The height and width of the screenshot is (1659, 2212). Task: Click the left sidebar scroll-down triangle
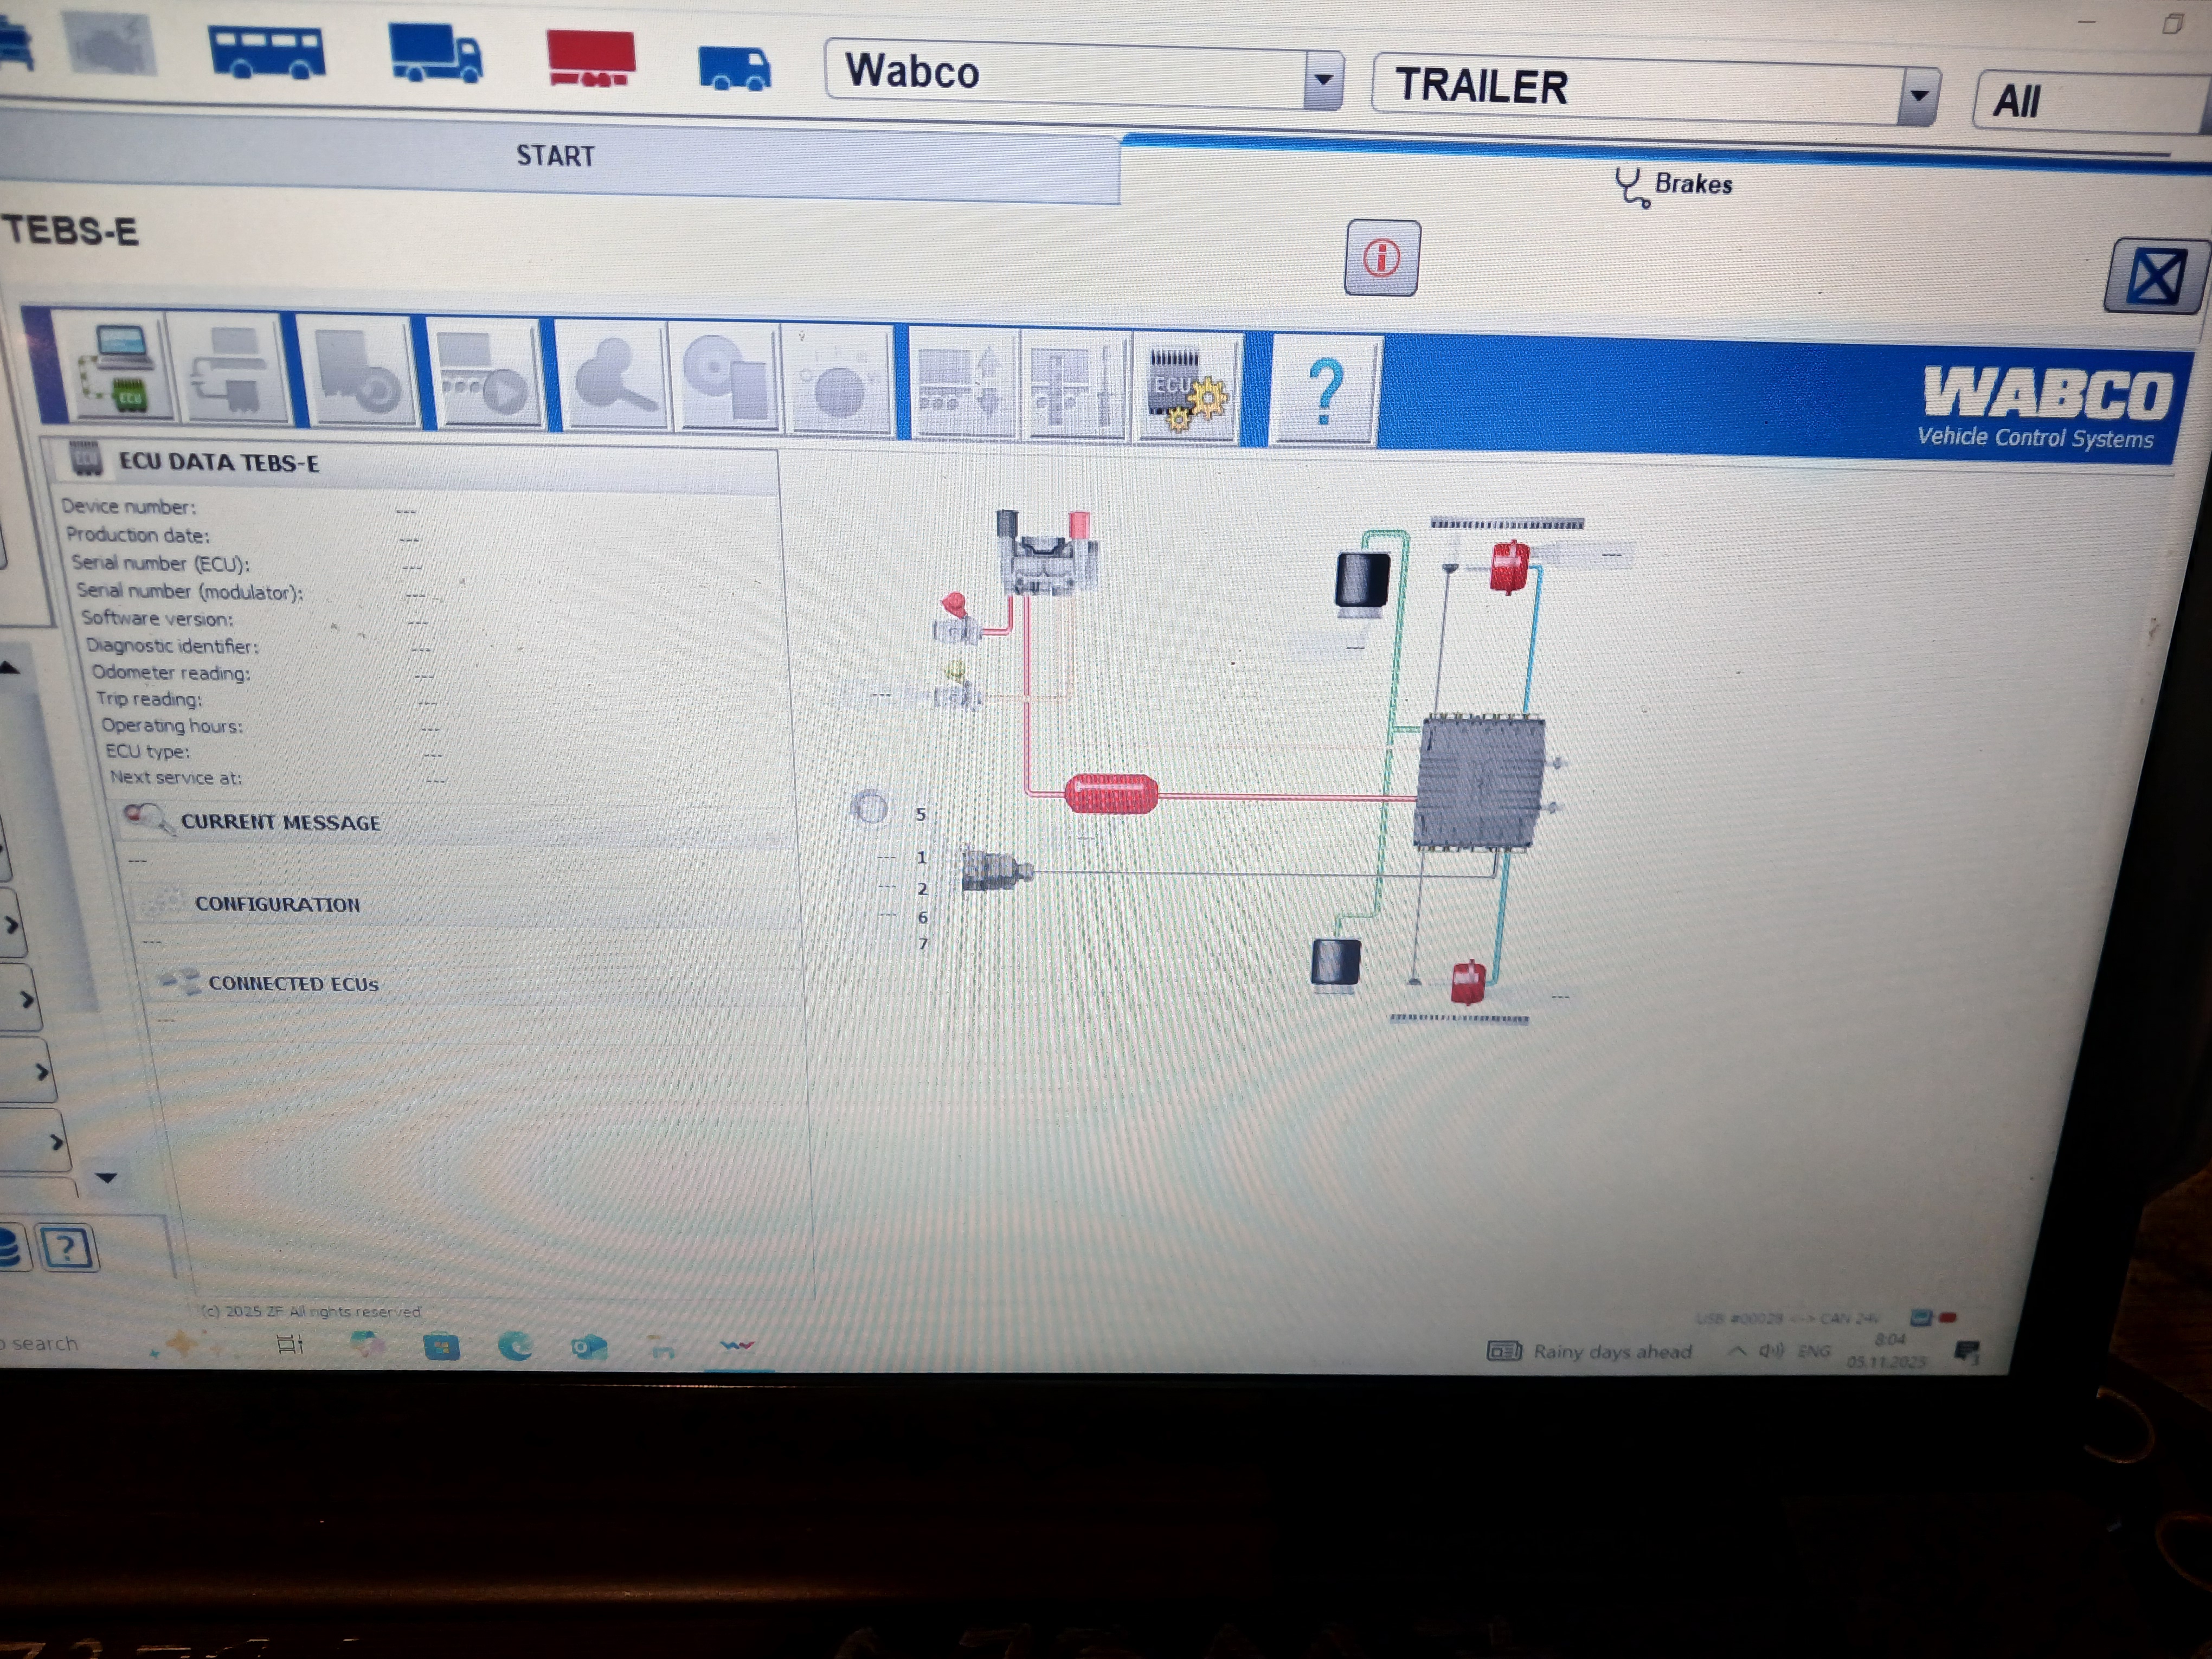106,1178
